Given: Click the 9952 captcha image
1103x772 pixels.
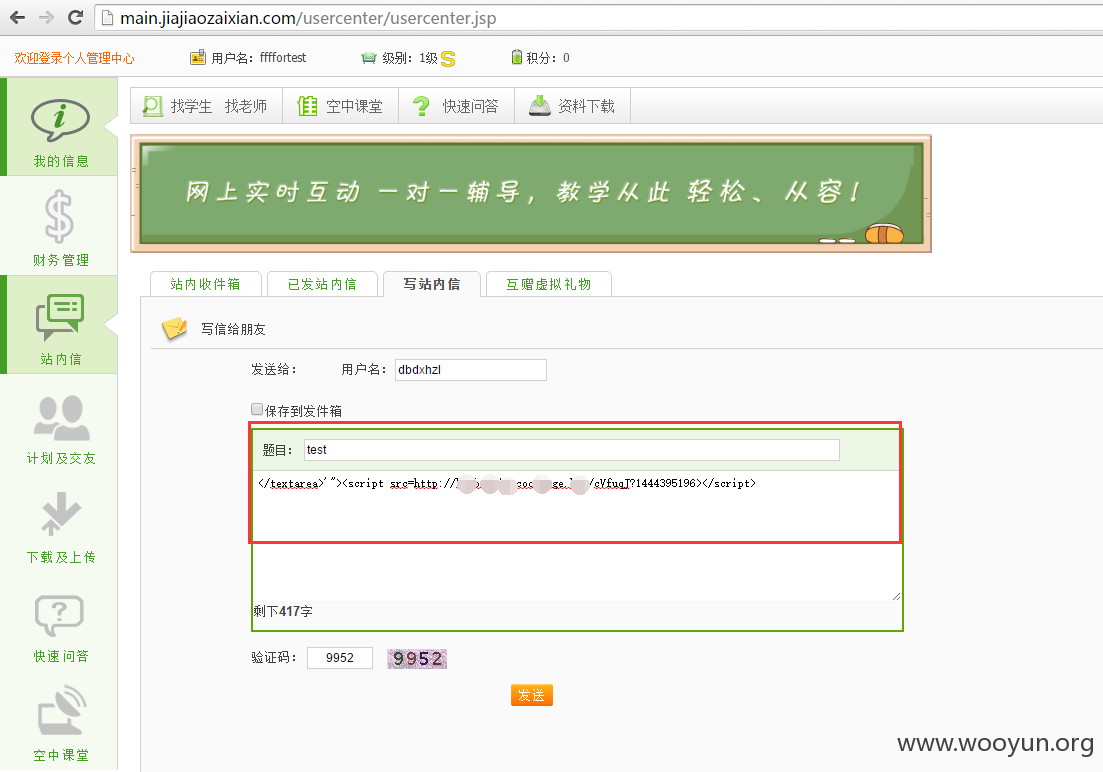Looking at the screenshot, I should pyautogui.click(x=417, y=659).
